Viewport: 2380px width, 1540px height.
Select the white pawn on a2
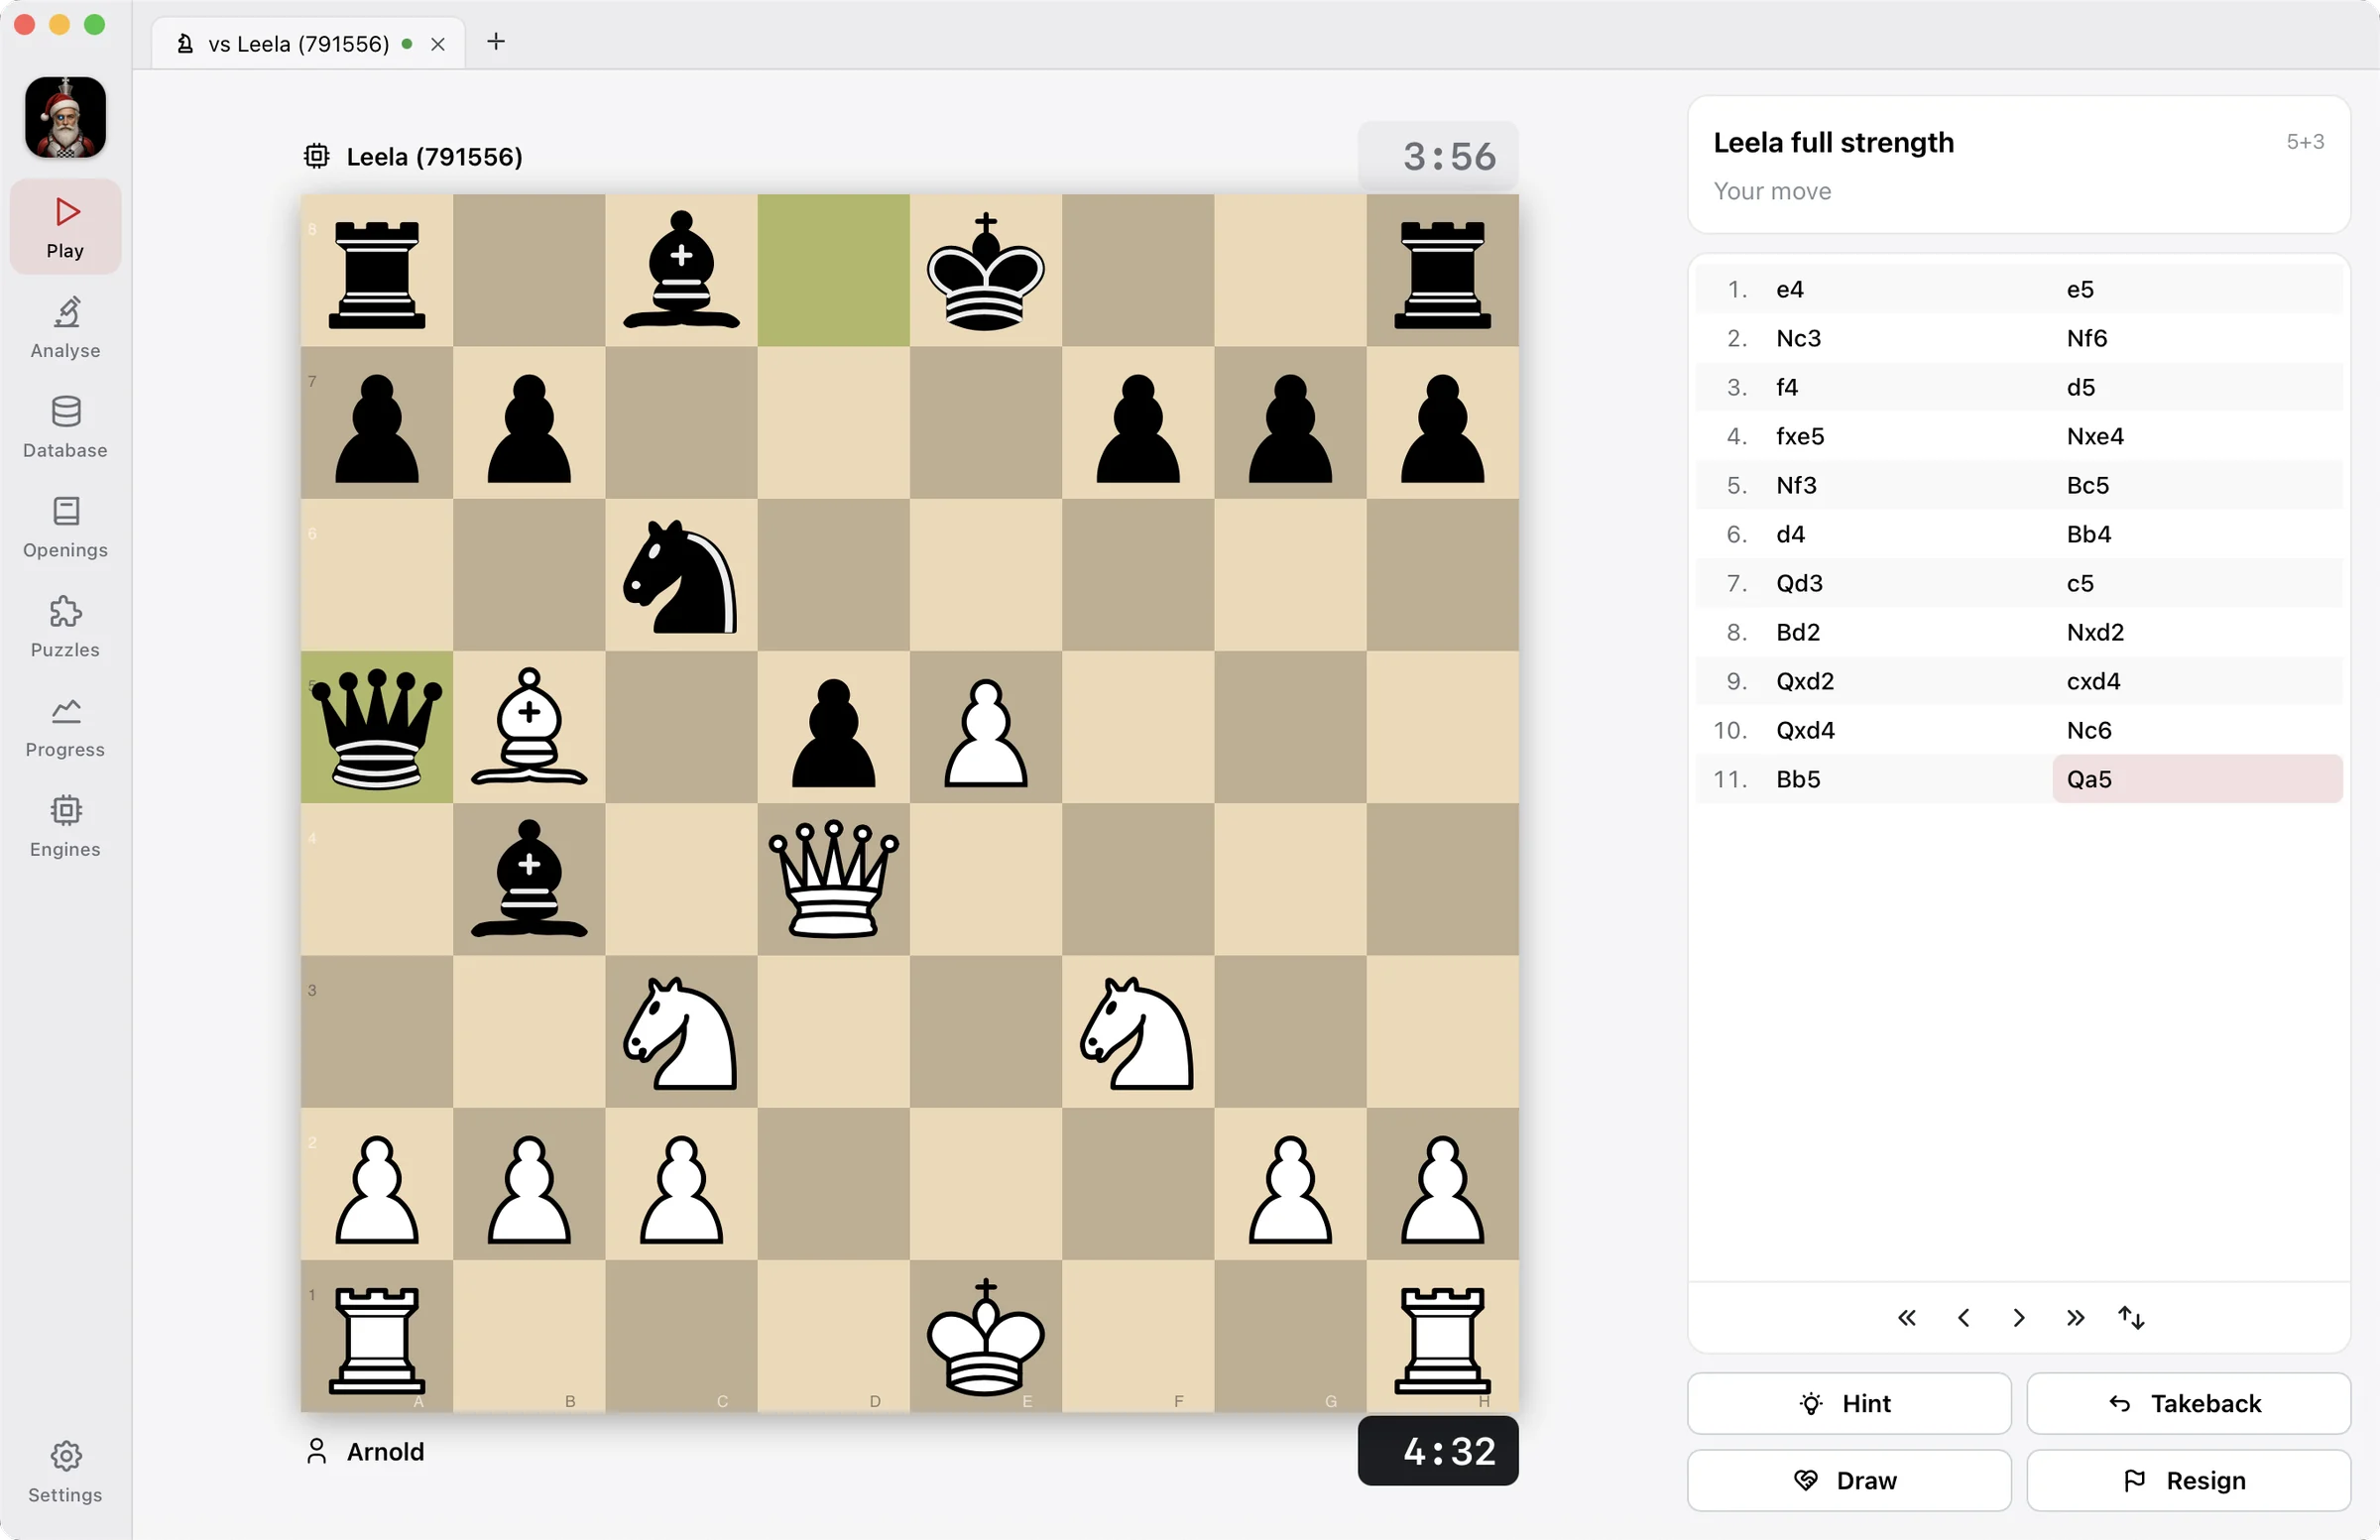pos(377,1184)
